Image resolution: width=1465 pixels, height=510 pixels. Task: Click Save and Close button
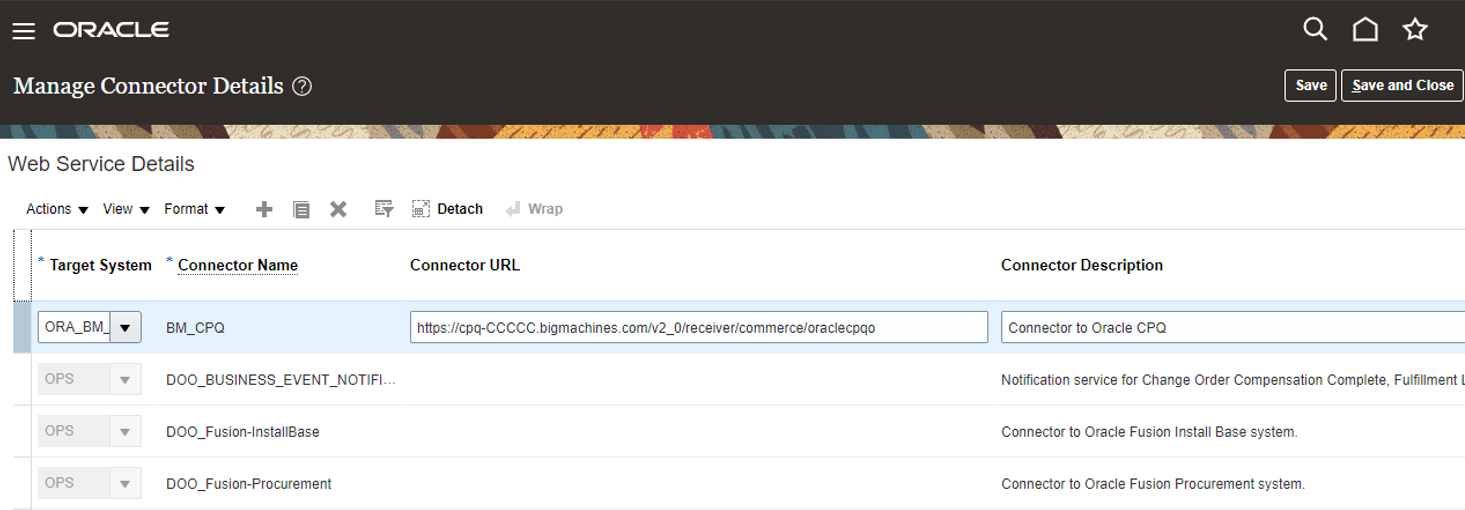(x=1402, y=85)
